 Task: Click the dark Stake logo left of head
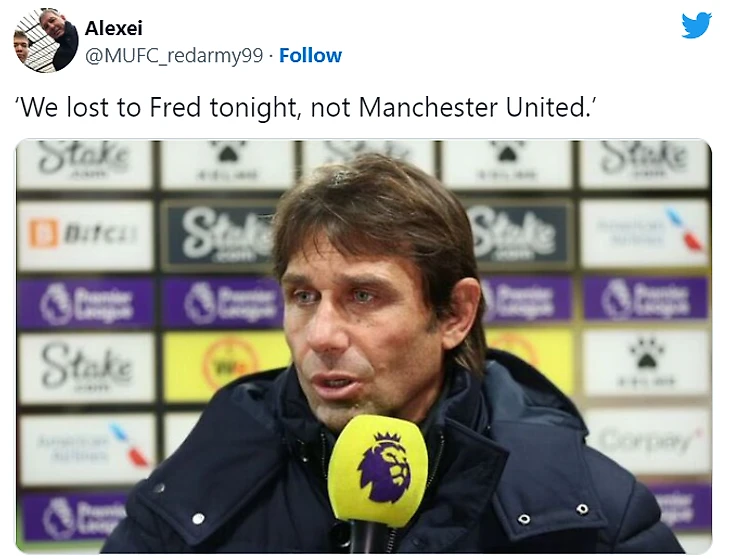pyautogui.click(x=220, y=234)
